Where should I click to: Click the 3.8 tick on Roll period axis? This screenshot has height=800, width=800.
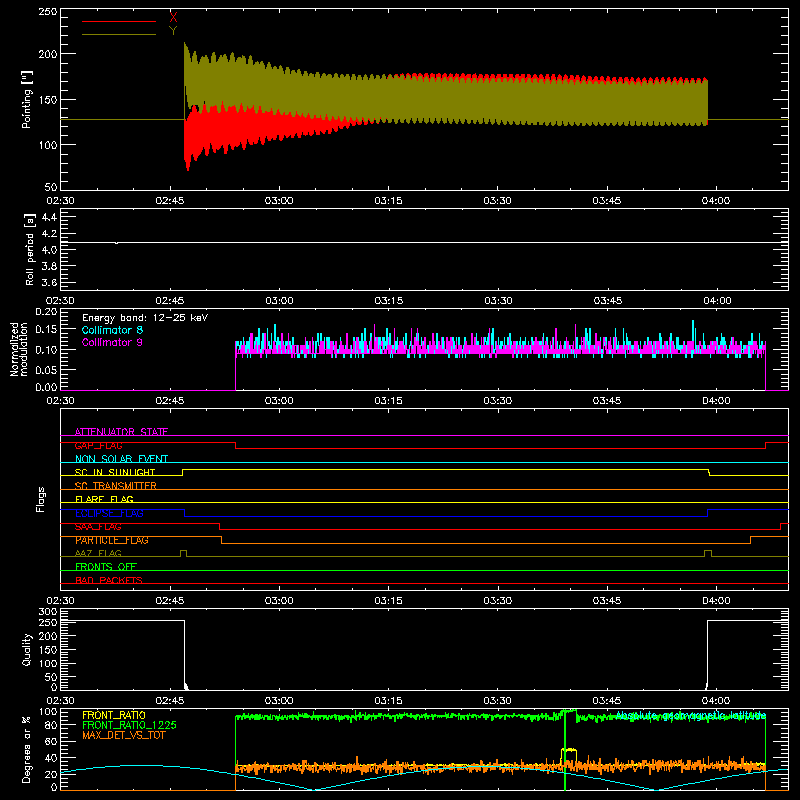49,266
